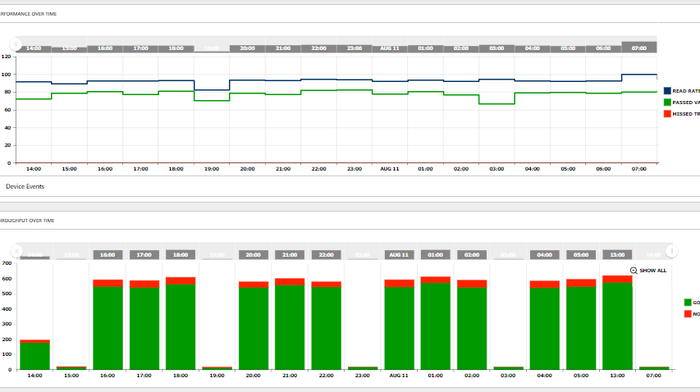Enable the faded 15:00 tag in the throughput selector
This screenshot has height=392, width=700.
(x=71, y=255)
